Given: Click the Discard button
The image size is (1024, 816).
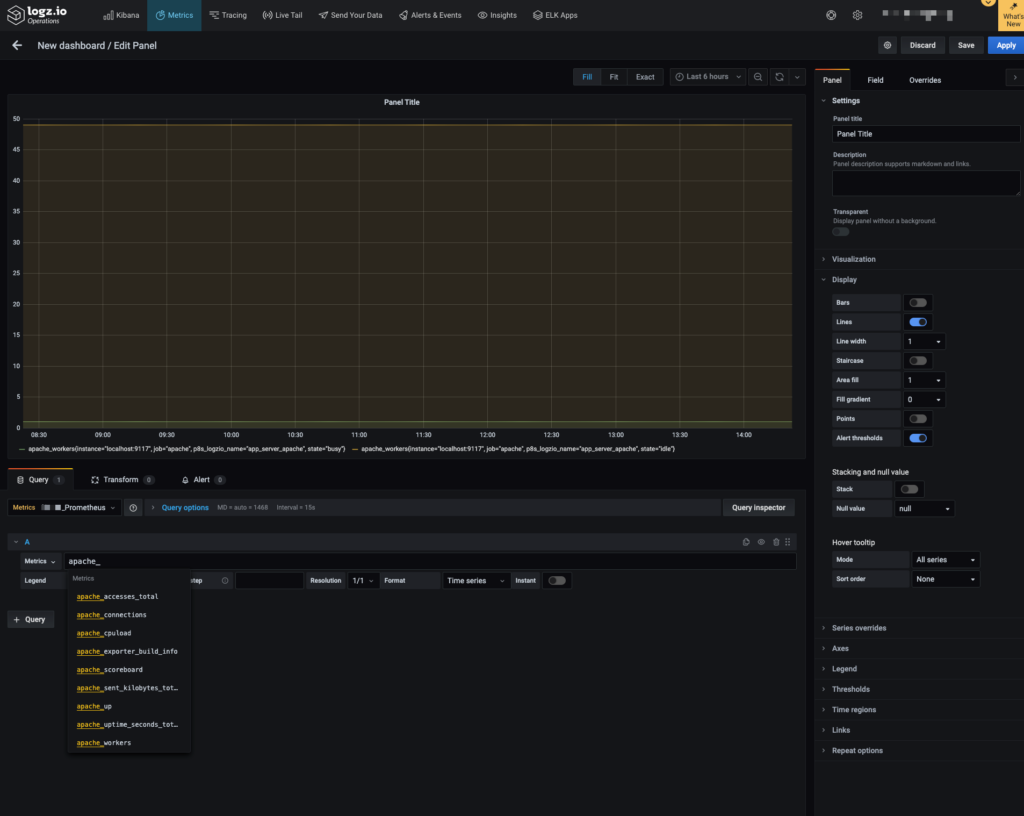Looking at the screenshot, I should (x=922, y=45).
